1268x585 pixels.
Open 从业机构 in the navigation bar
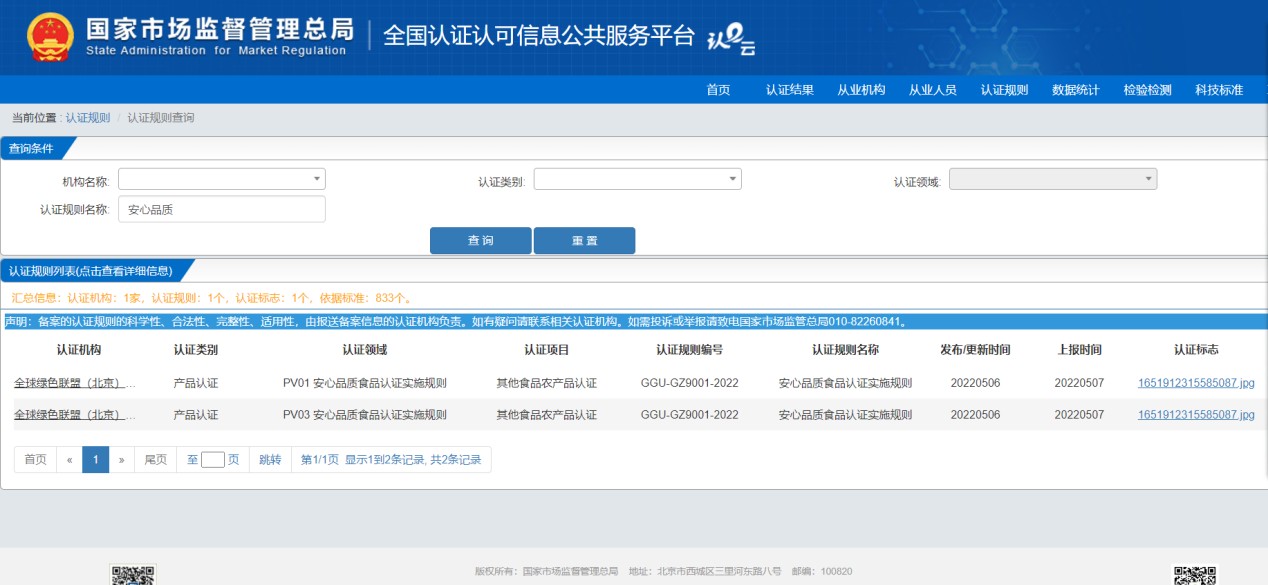pyautogui.click(x=861, y=90)
